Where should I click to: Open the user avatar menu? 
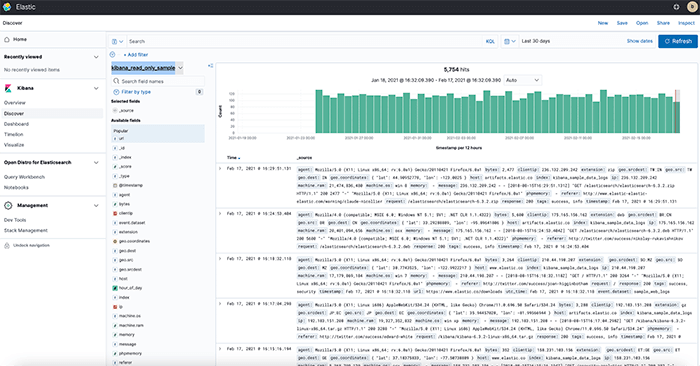point(692,7)
